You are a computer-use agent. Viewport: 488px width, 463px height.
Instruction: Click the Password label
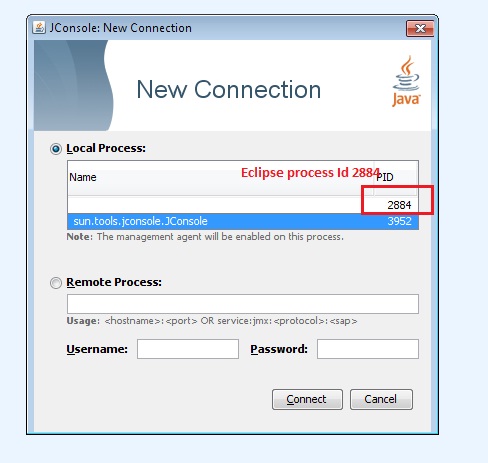click(279, 349)
